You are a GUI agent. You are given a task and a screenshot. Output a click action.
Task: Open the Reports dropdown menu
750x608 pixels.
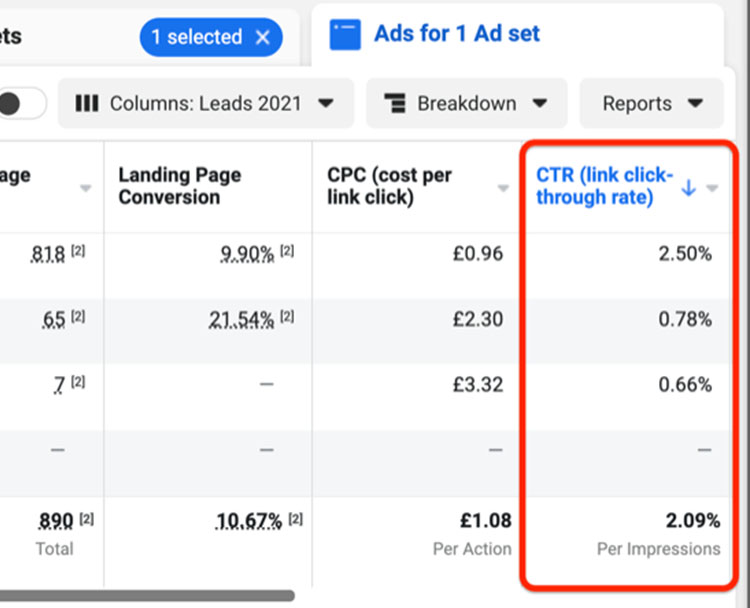pyautogui.click(x=651, y=103)
